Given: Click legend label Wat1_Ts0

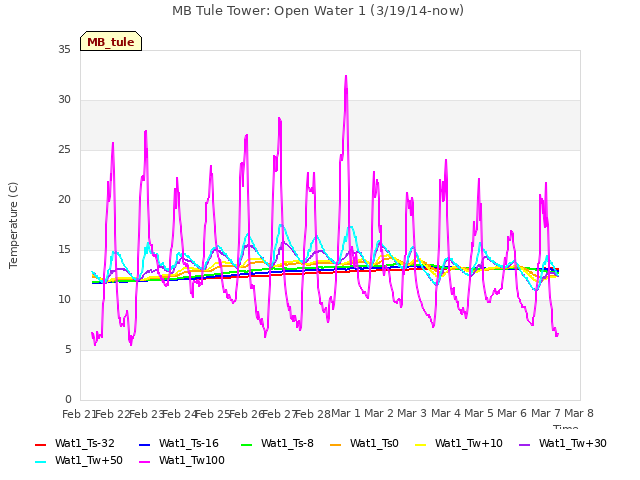Looking at the screenshot, I should 374,444.
